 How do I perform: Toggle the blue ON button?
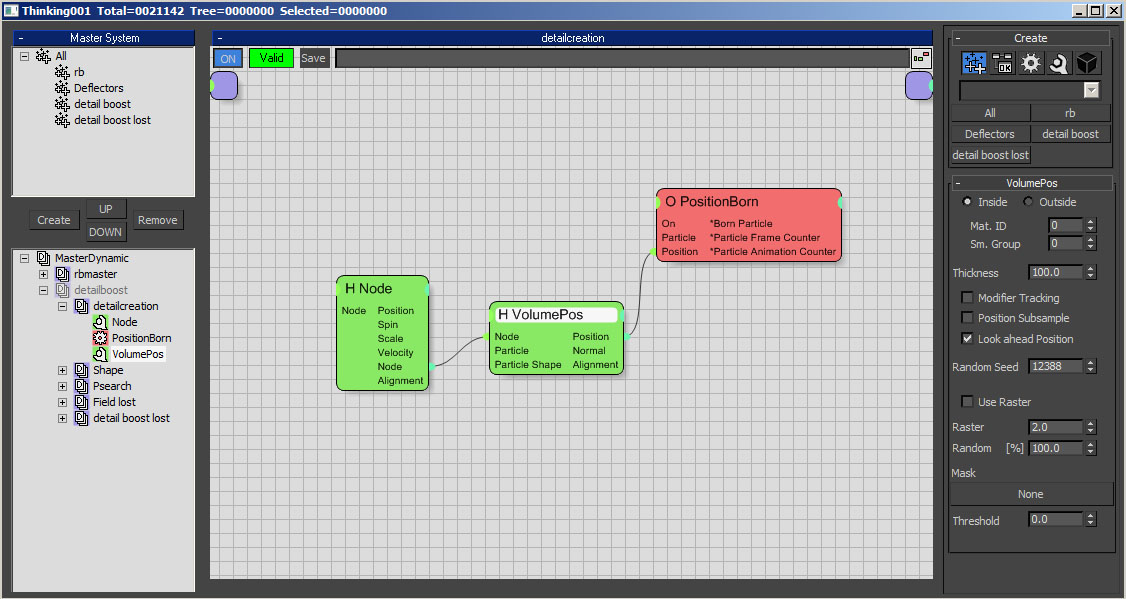(228, 59)
